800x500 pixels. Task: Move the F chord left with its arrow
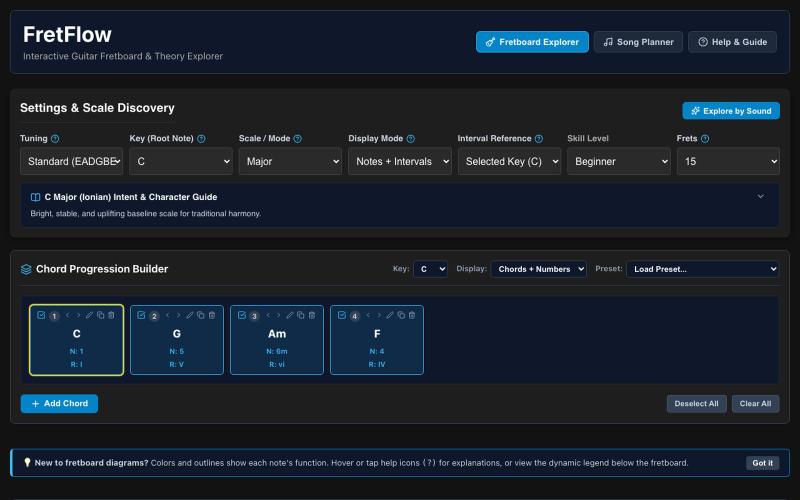368,315
